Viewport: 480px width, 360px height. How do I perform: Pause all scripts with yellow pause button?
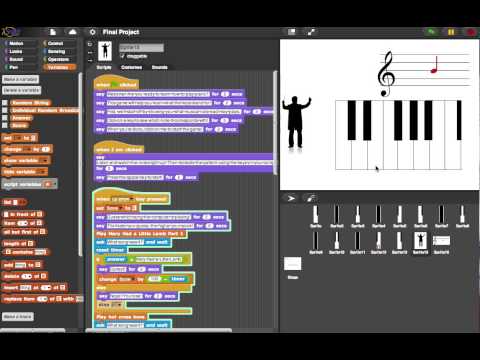click(x=451, y=32)
